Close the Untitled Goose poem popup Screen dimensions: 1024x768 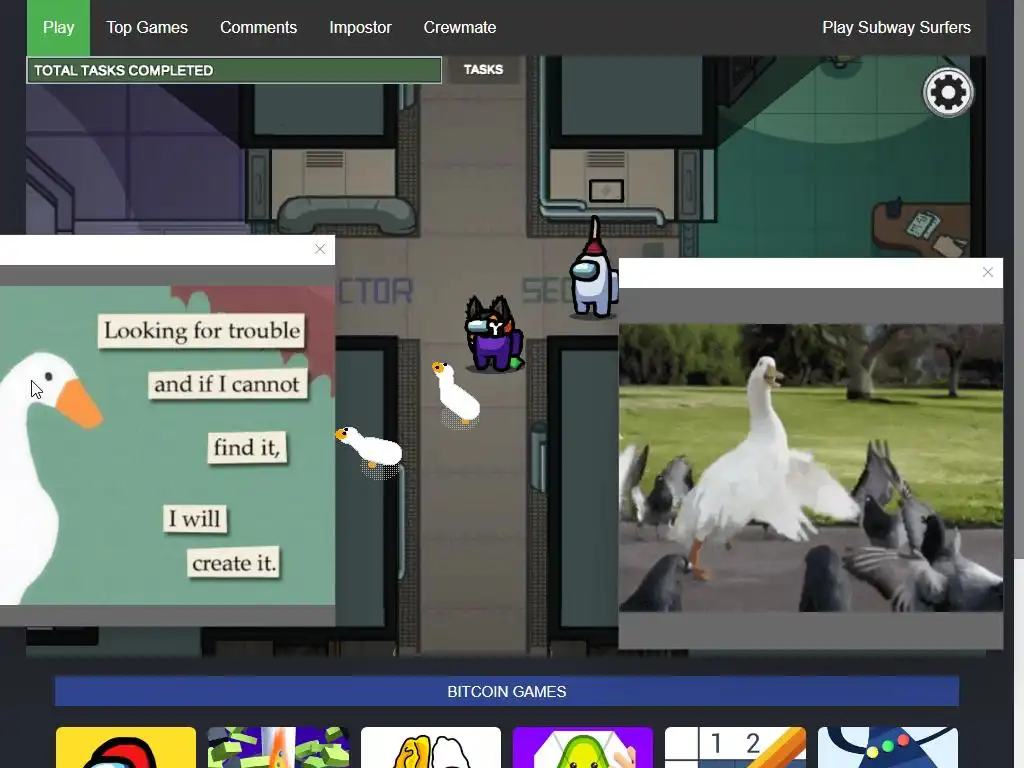tap(320, 249)
